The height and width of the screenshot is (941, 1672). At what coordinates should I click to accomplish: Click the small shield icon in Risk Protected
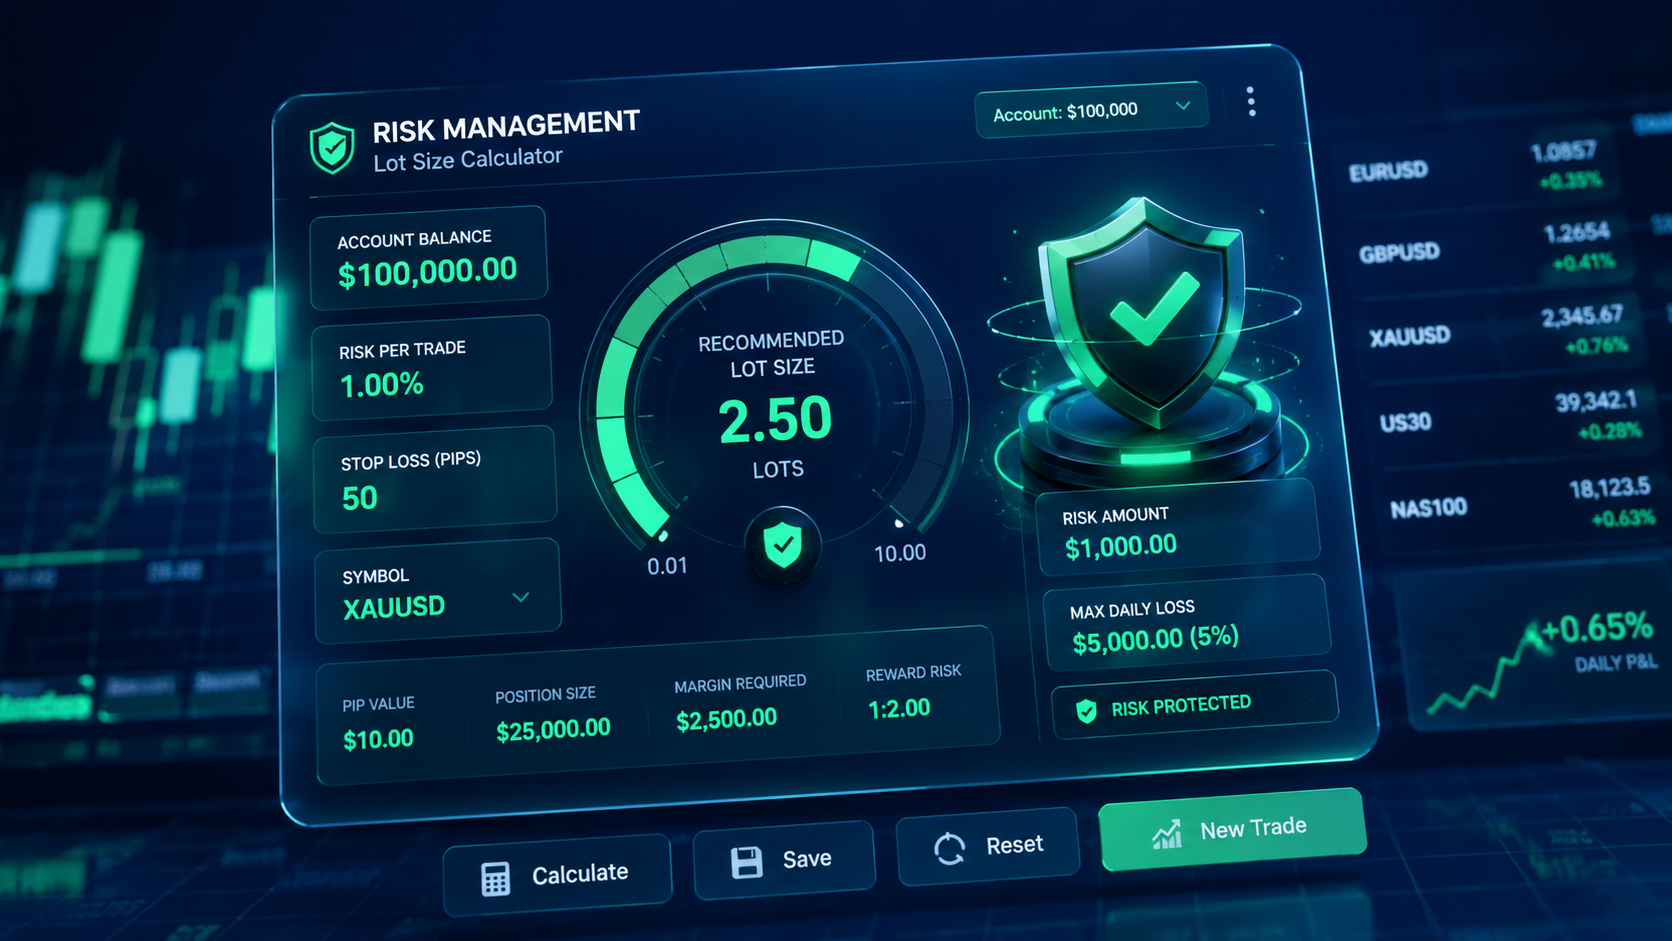click(1086, 711)
